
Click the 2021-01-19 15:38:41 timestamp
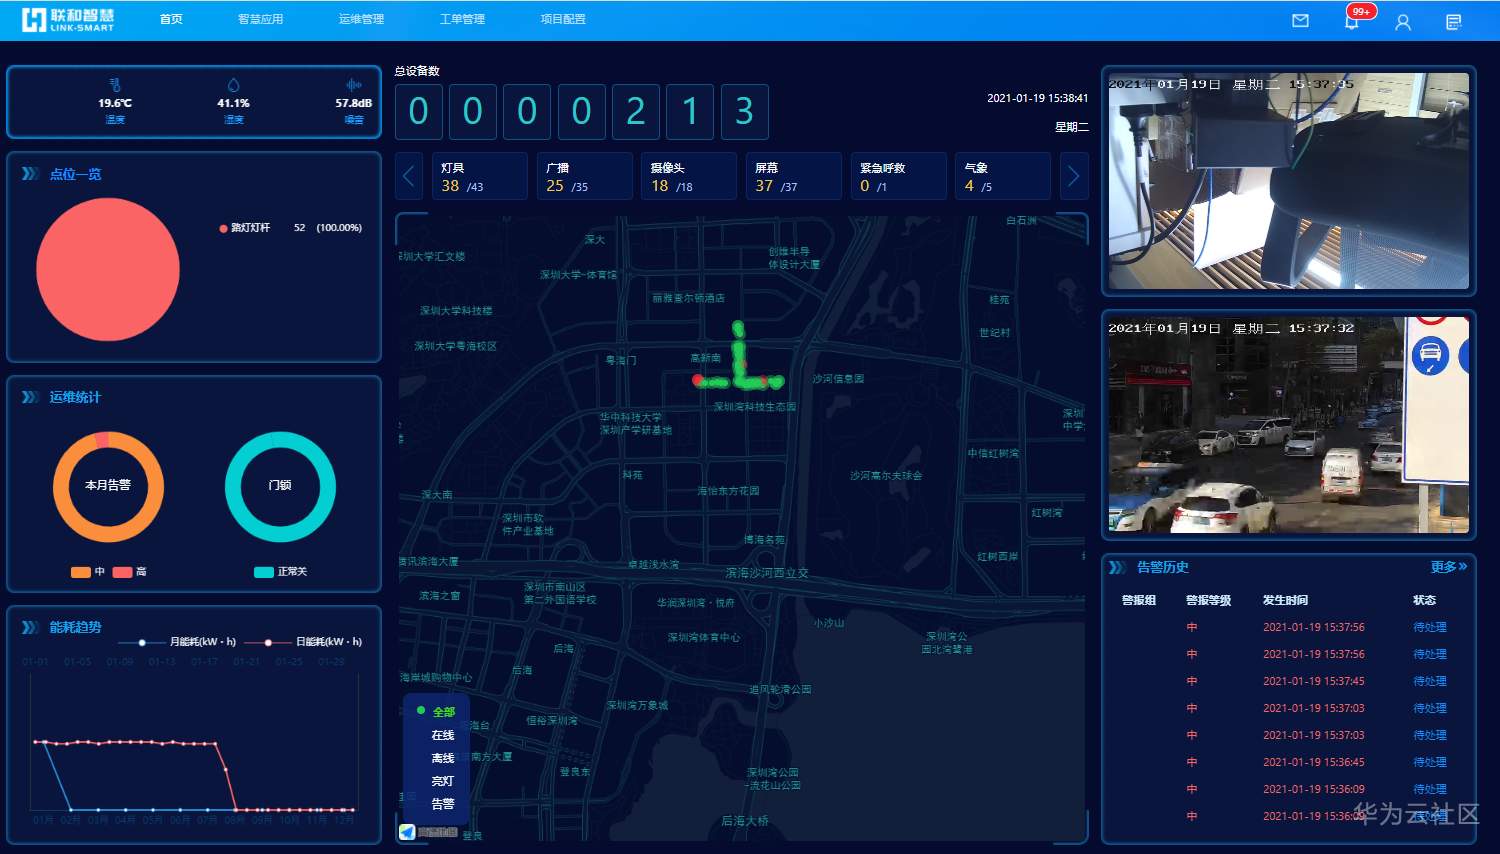(1038, 98)
